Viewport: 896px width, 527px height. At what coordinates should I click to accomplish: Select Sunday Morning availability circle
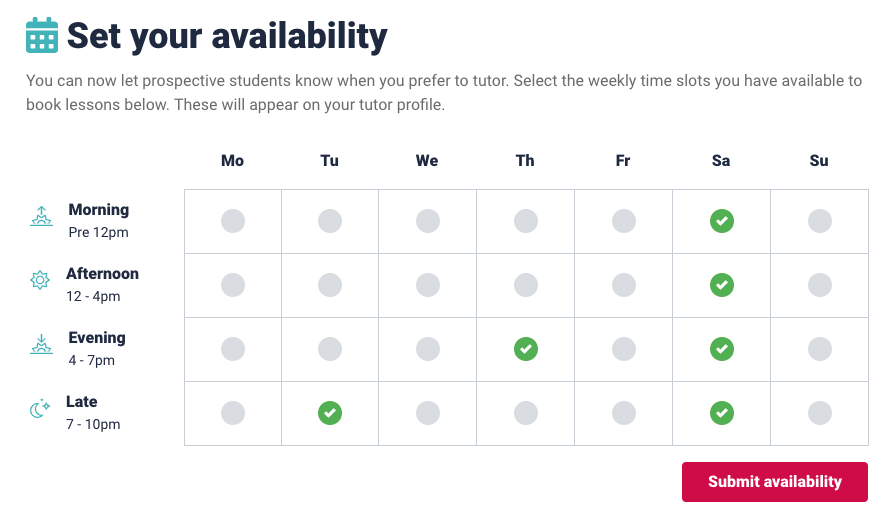820,221
